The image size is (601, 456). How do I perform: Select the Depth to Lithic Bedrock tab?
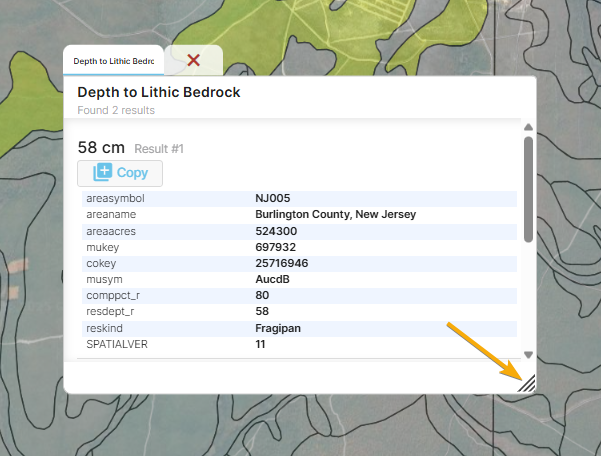[x=112, y=61]
